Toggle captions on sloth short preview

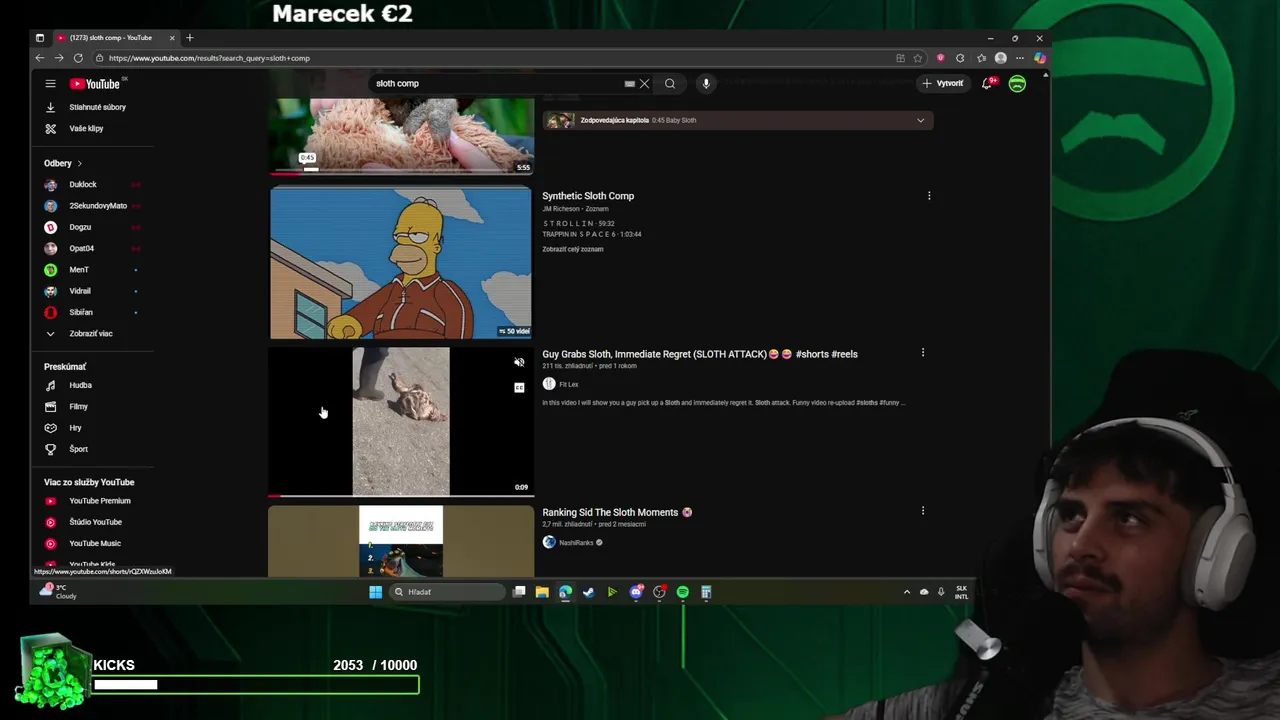[x=519, y=388]
